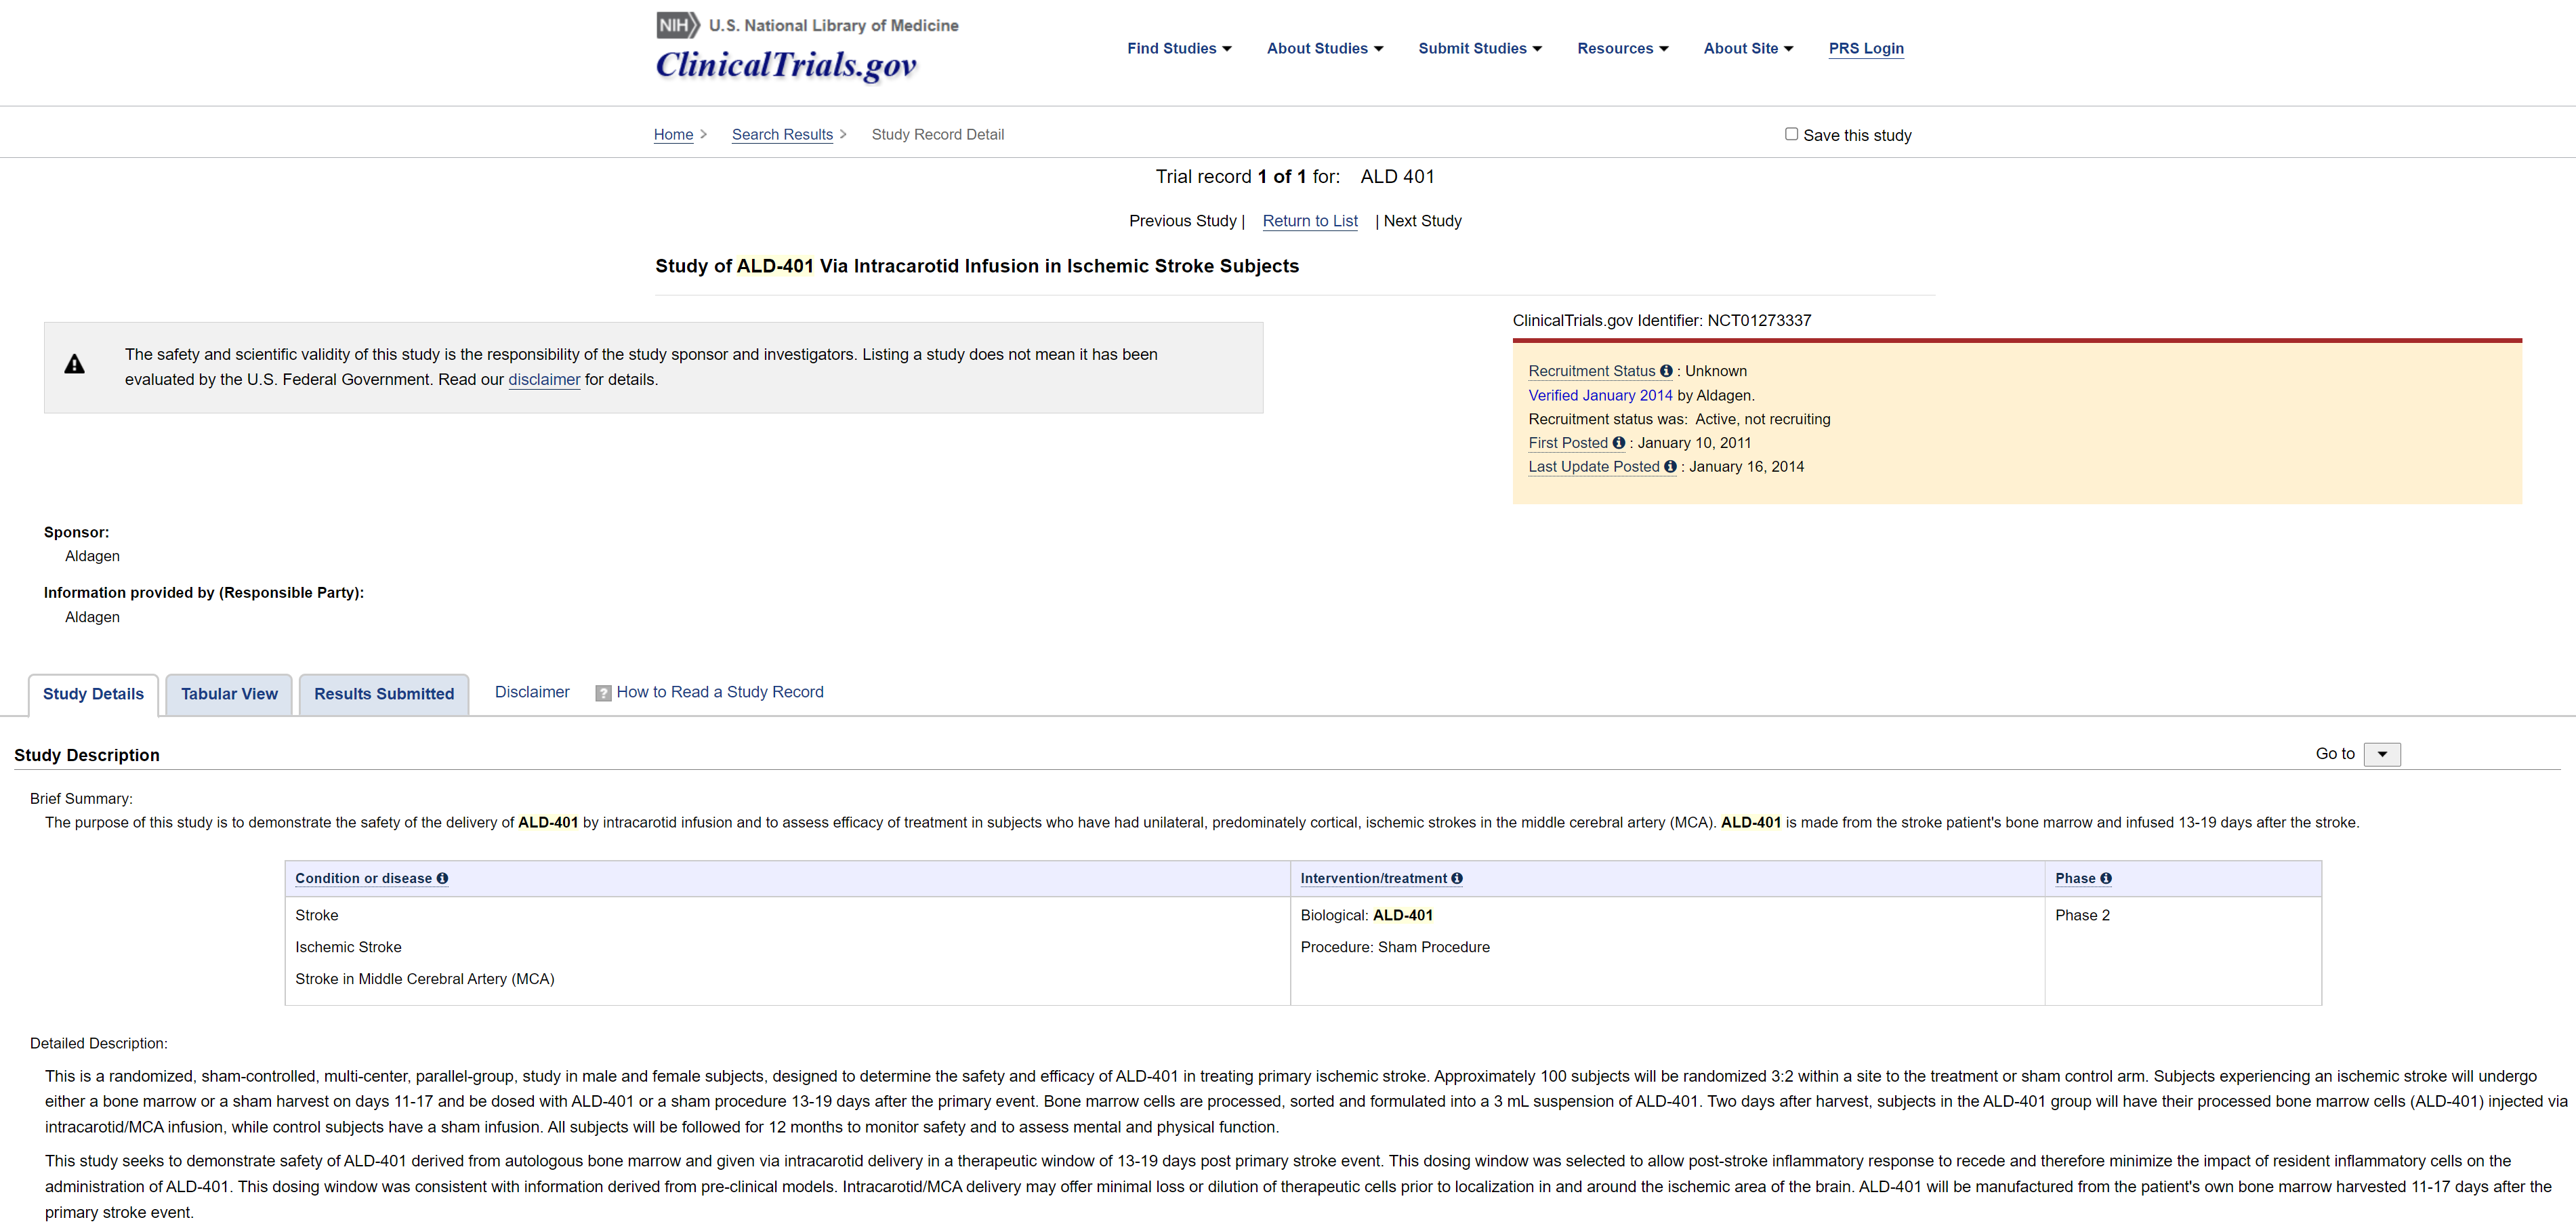Image resolution: width=2576 pixels, height=1224 pixels.
Task: Click the warning triangle icon in disclaimer box
Action: (x=75, y=365)
